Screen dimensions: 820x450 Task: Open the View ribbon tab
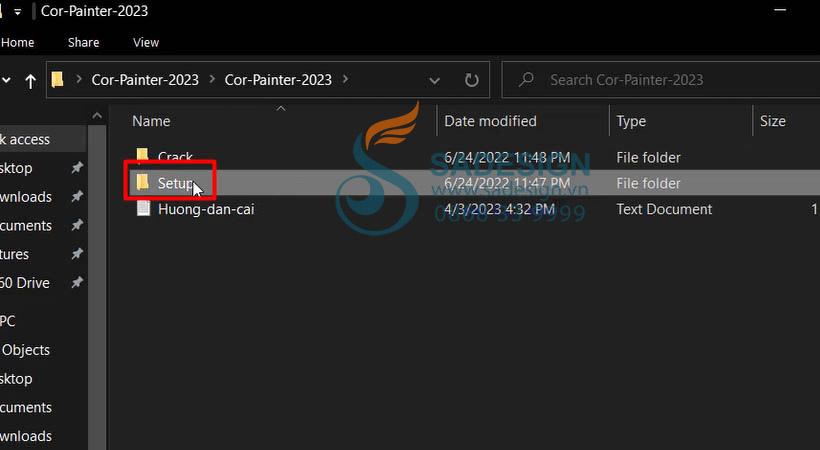(x=145, y=42)
